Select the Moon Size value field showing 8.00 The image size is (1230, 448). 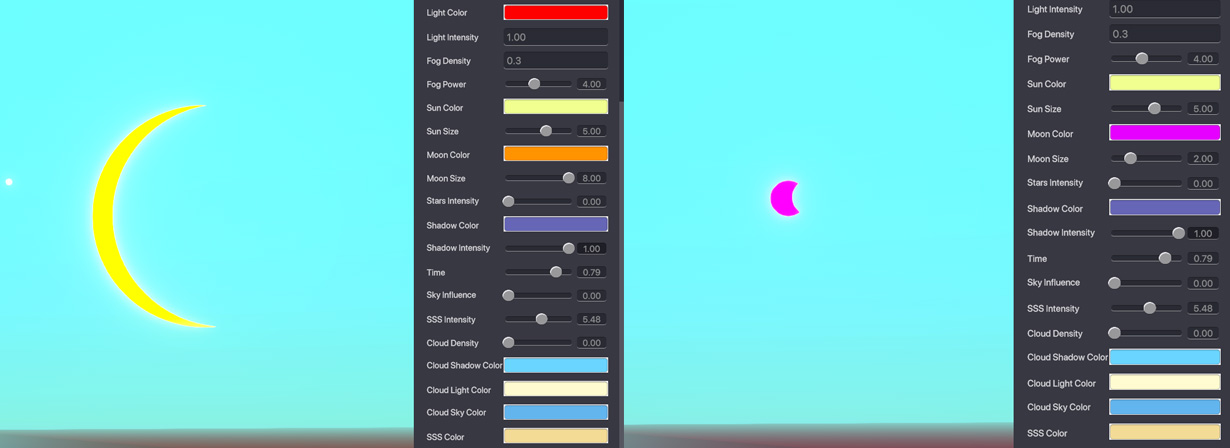[x=591, y=178]
